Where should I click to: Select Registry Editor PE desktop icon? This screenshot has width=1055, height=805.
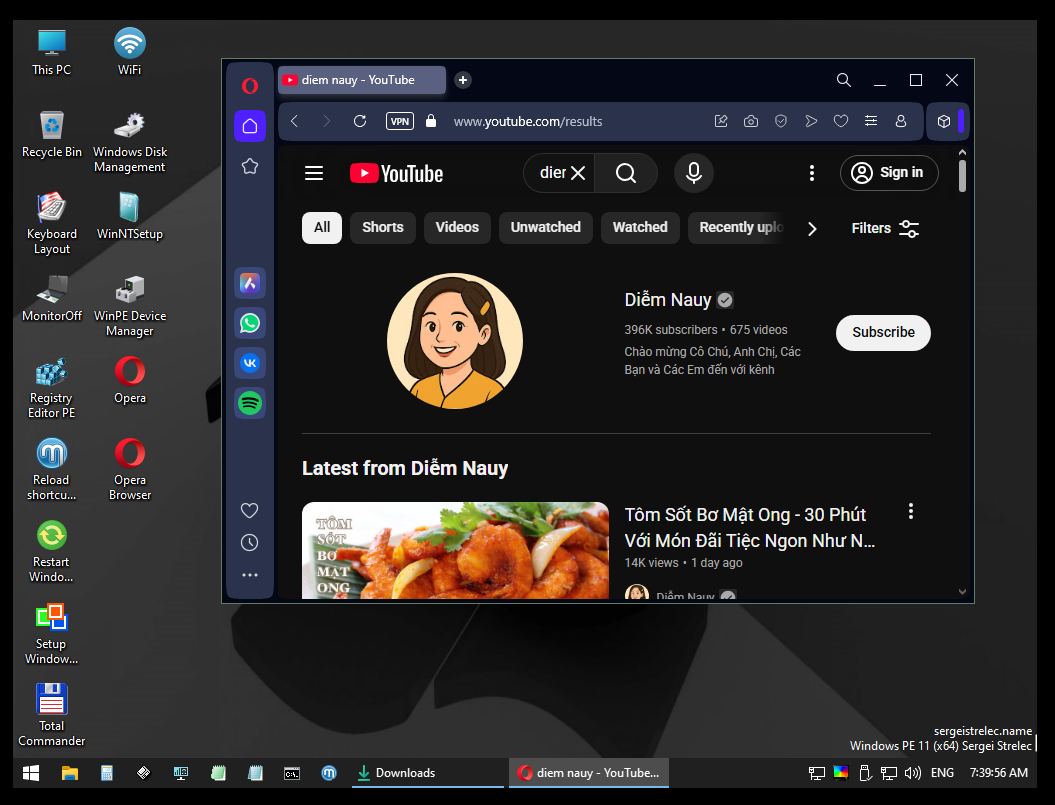coord(52,388)
